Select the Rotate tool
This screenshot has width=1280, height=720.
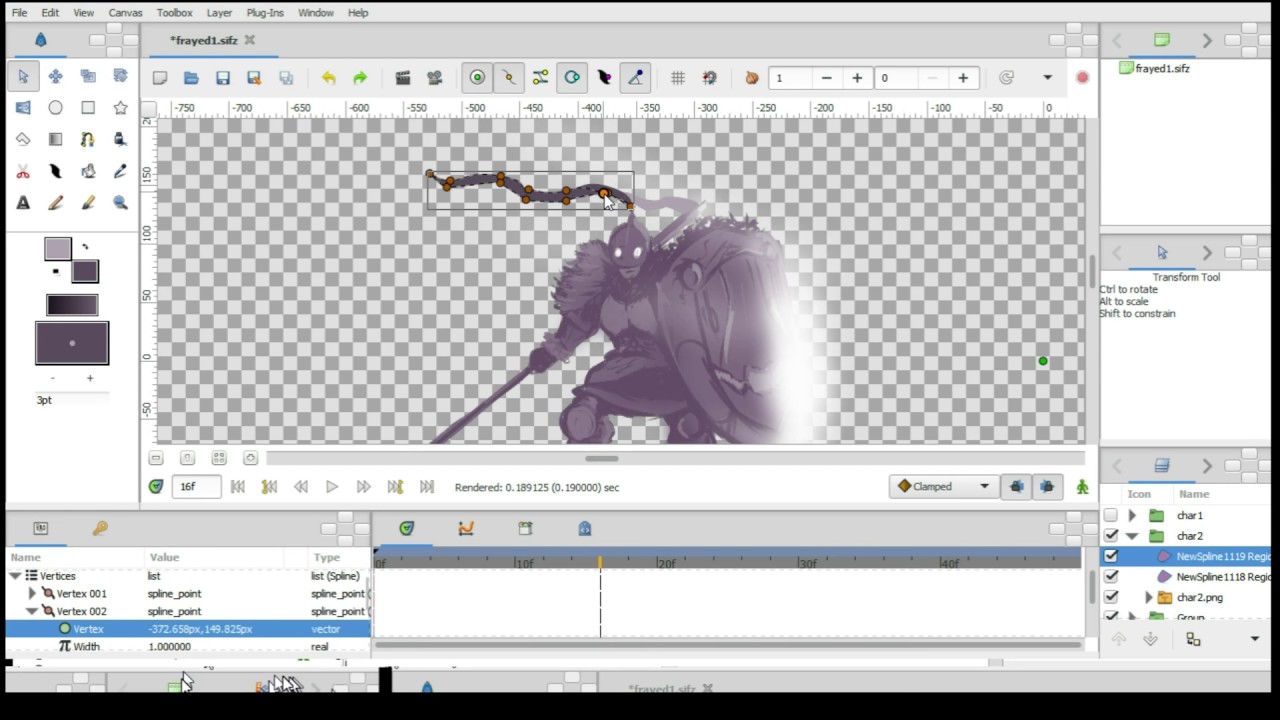click(x=121, y=76)
